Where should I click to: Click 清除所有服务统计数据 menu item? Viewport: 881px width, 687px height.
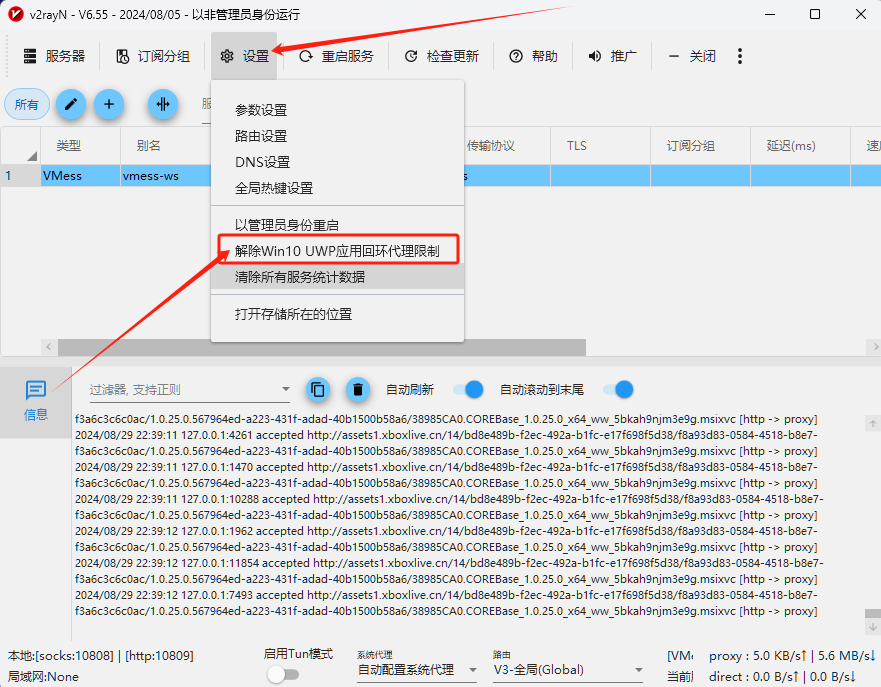[x=337, y=277]
